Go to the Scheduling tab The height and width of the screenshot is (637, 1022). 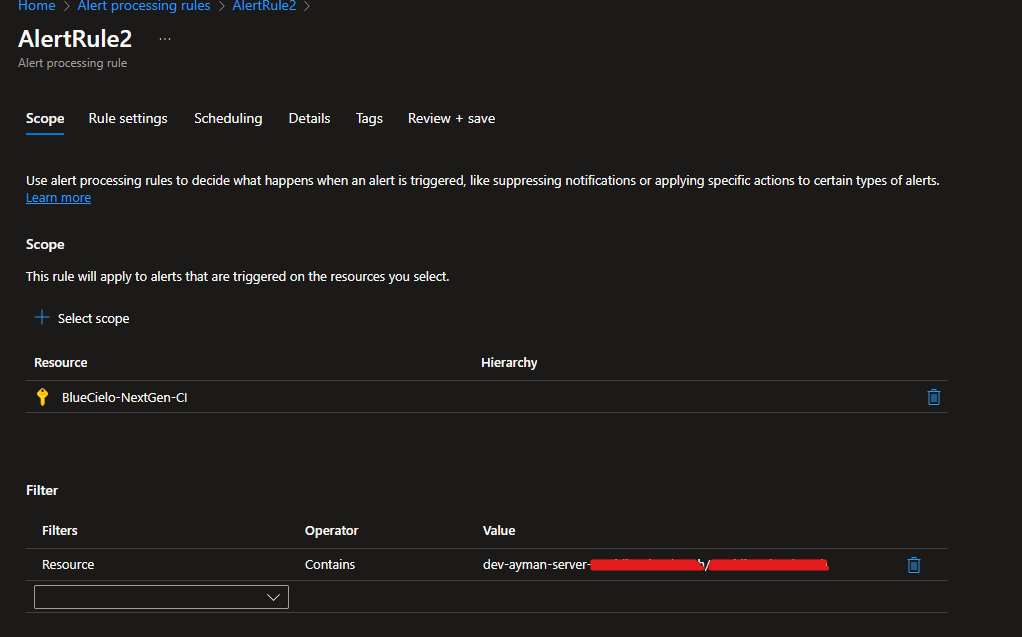click(x=228, y=119)
